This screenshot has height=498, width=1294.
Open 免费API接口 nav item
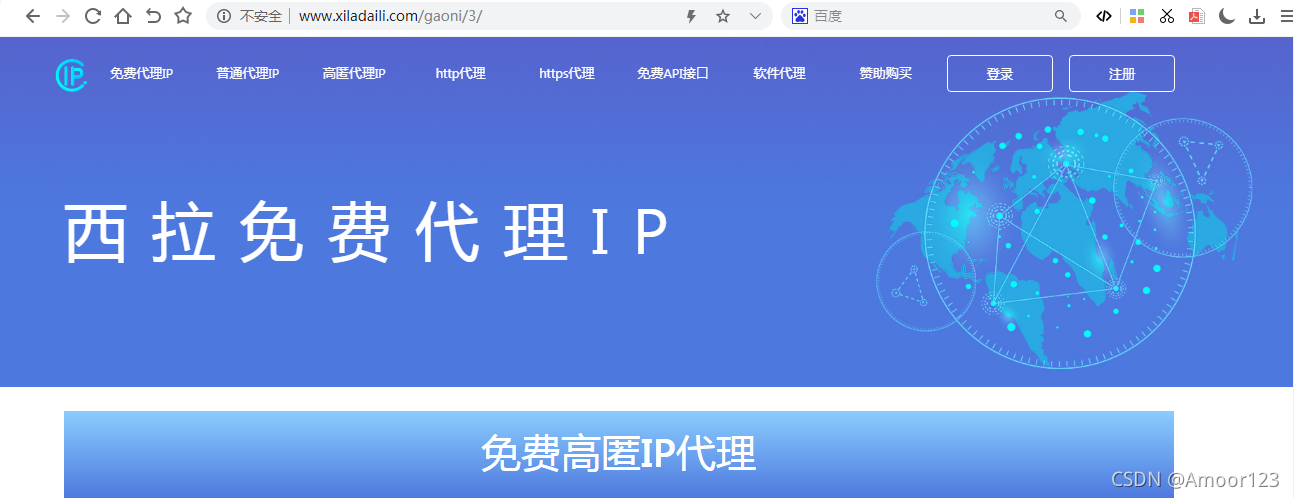pyautogui.click(x=673, y=74)
